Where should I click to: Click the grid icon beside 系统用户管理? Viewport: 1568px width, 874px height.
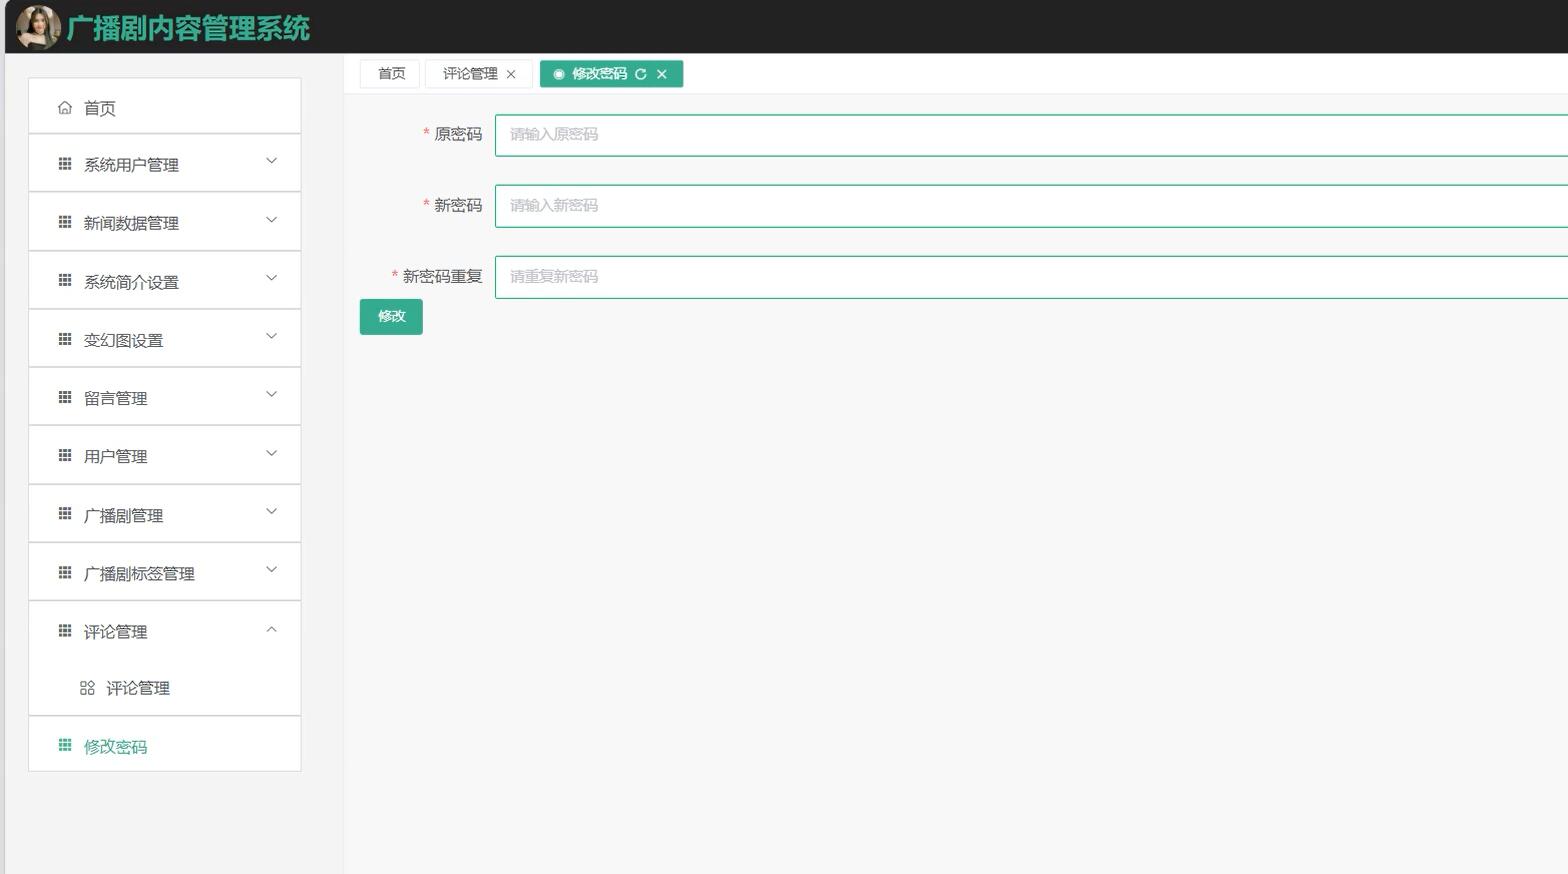(x=65, y=164)
